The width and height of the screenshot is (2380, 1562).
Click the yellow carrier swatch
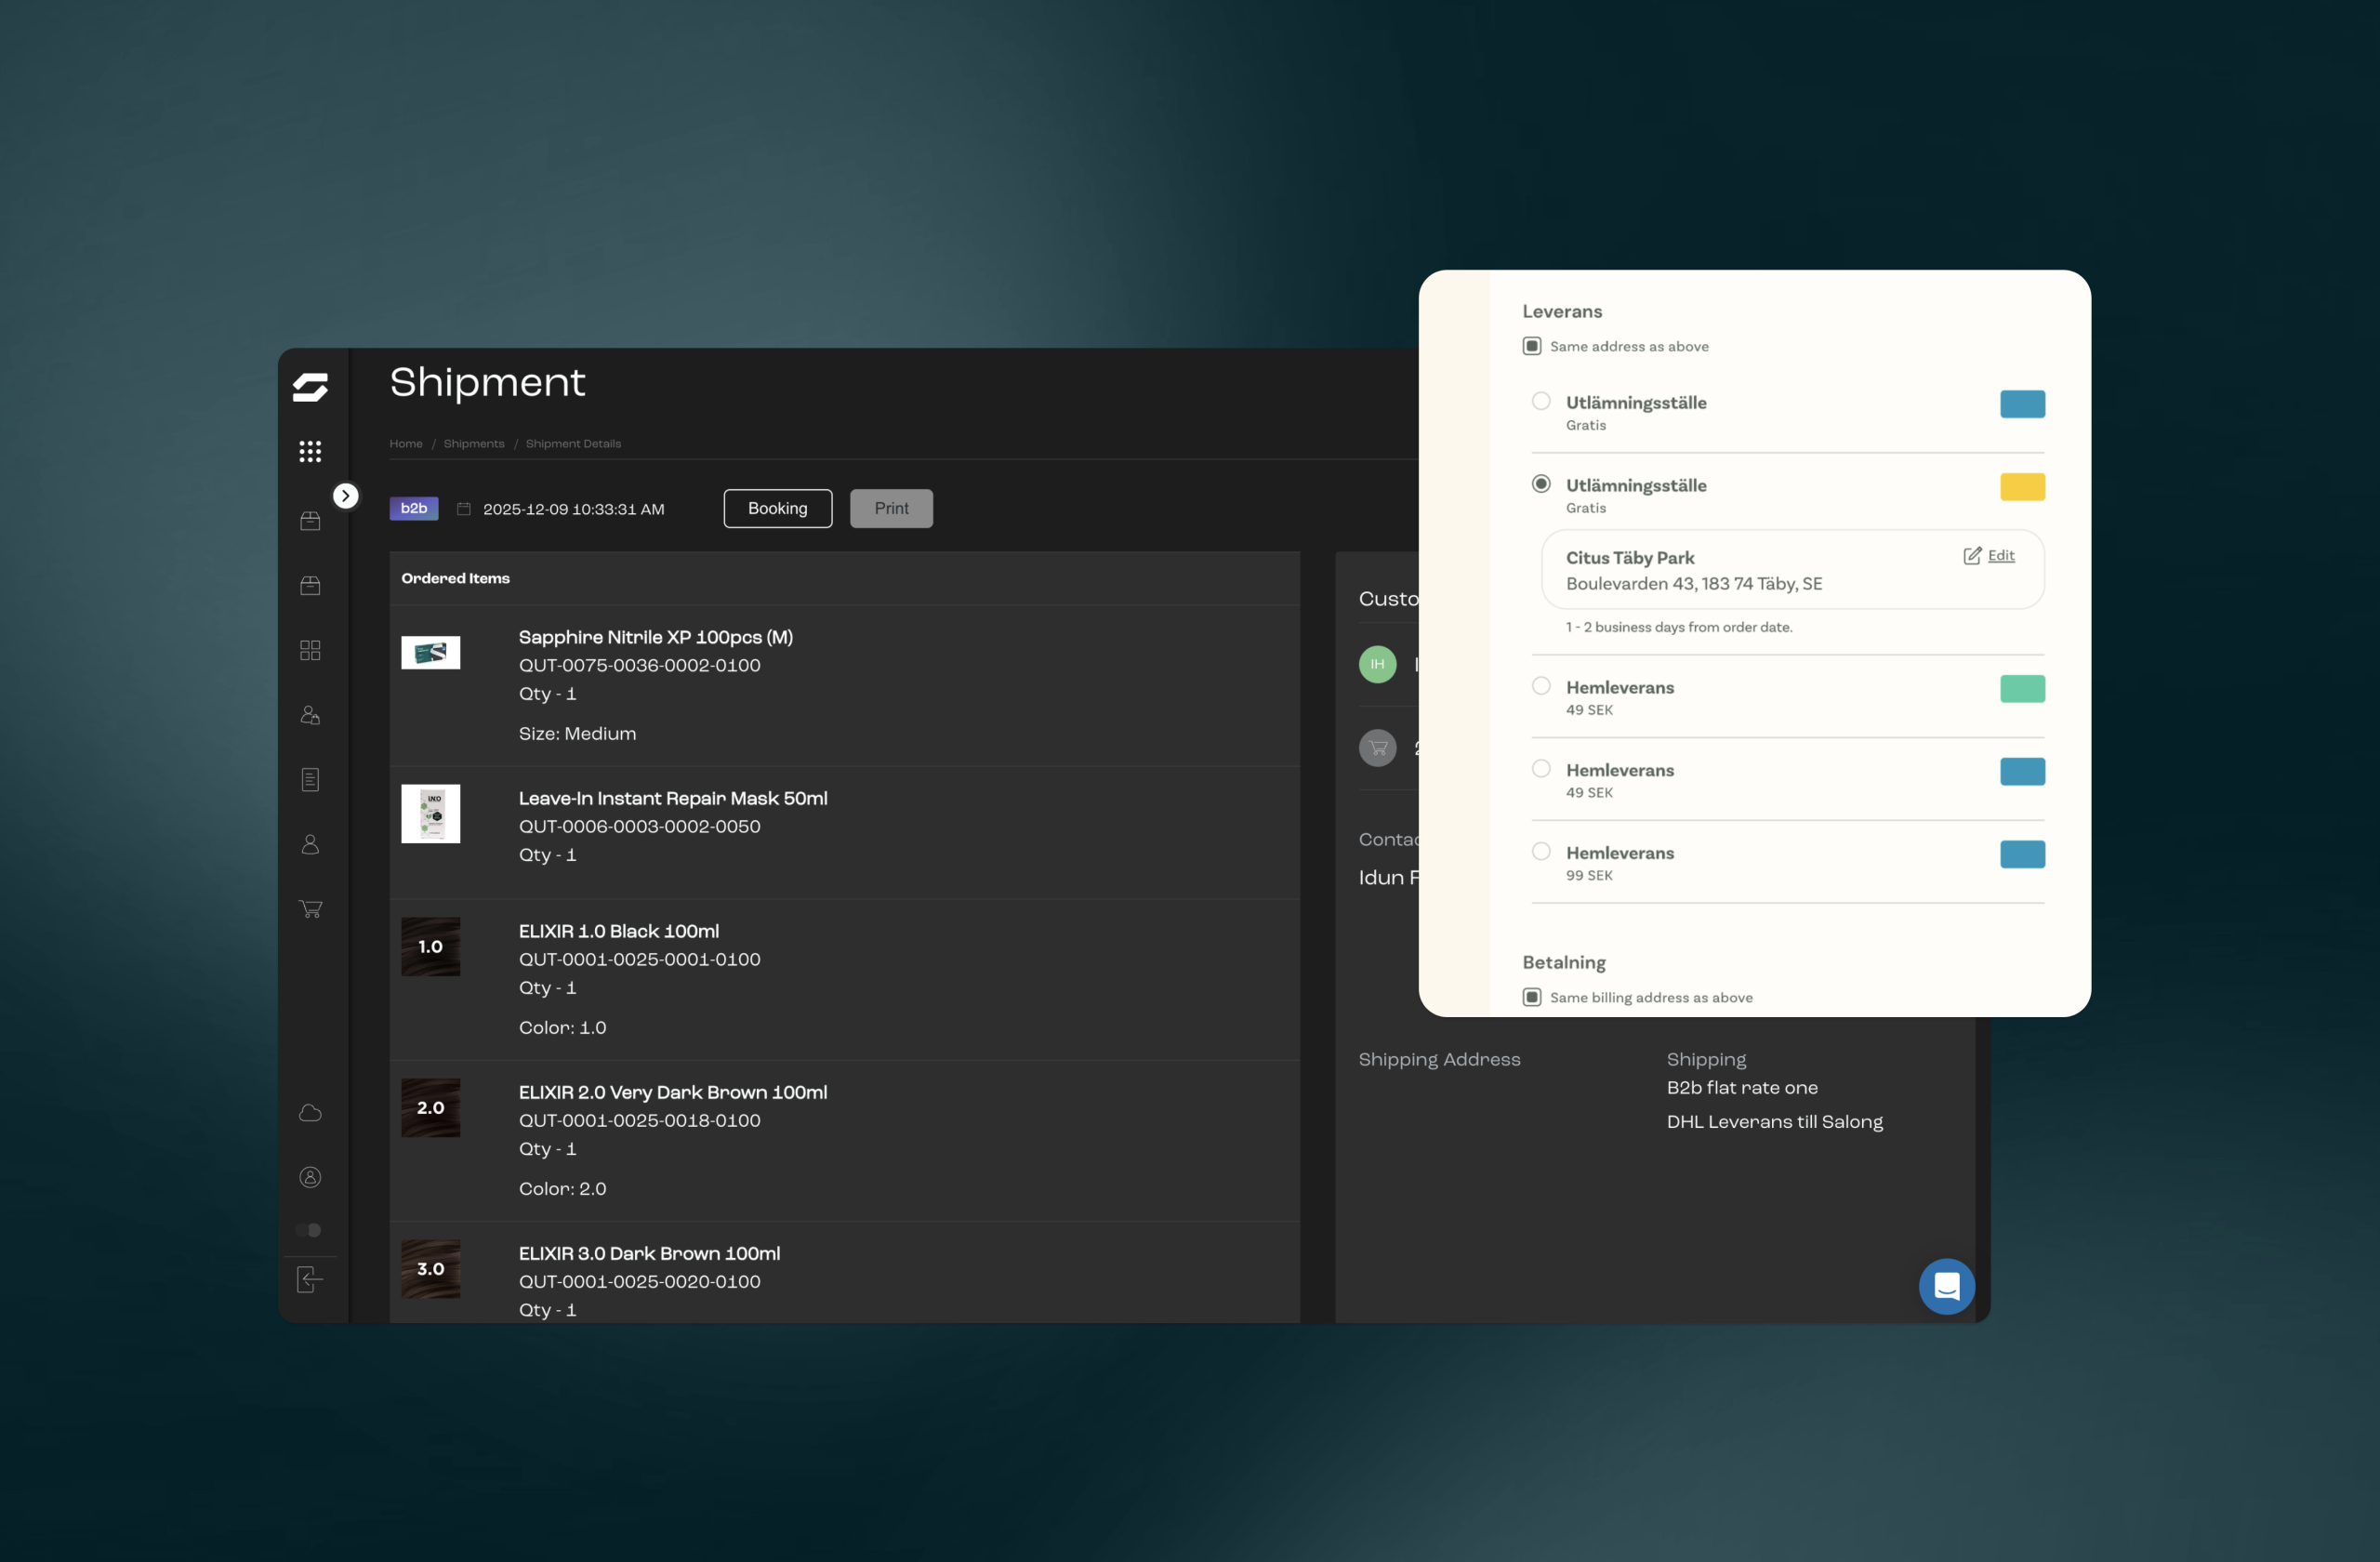[2021, 487]
